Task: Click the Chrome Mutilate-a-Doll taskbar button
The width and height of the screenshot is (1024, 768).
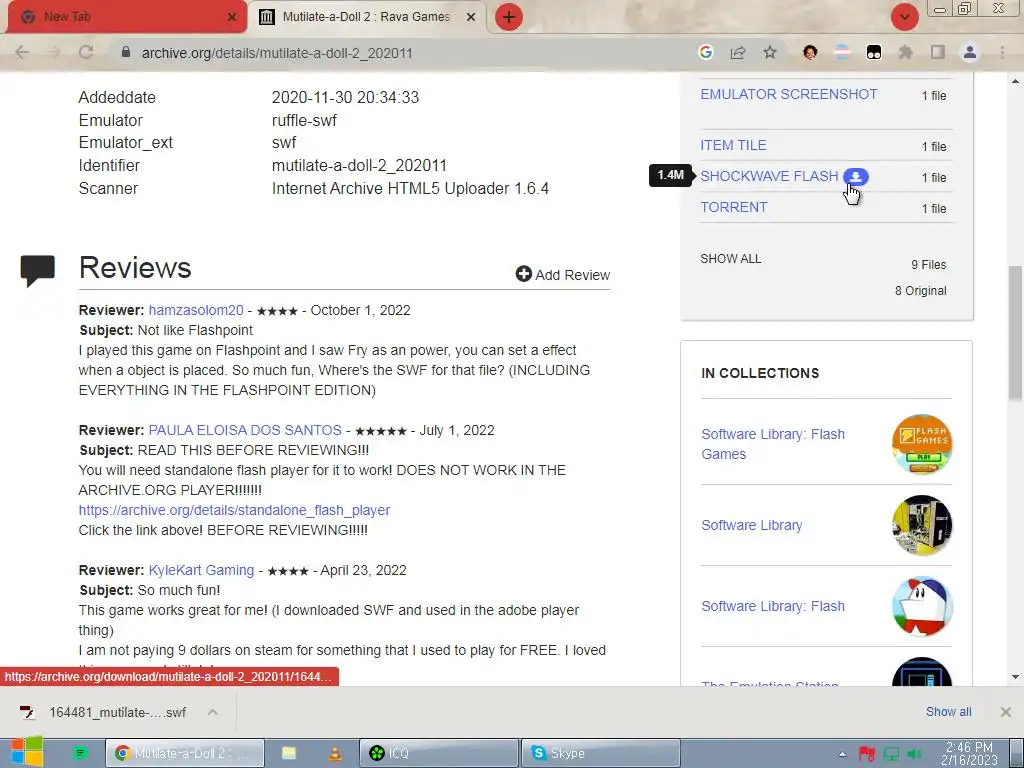Action: pos(185,753)
